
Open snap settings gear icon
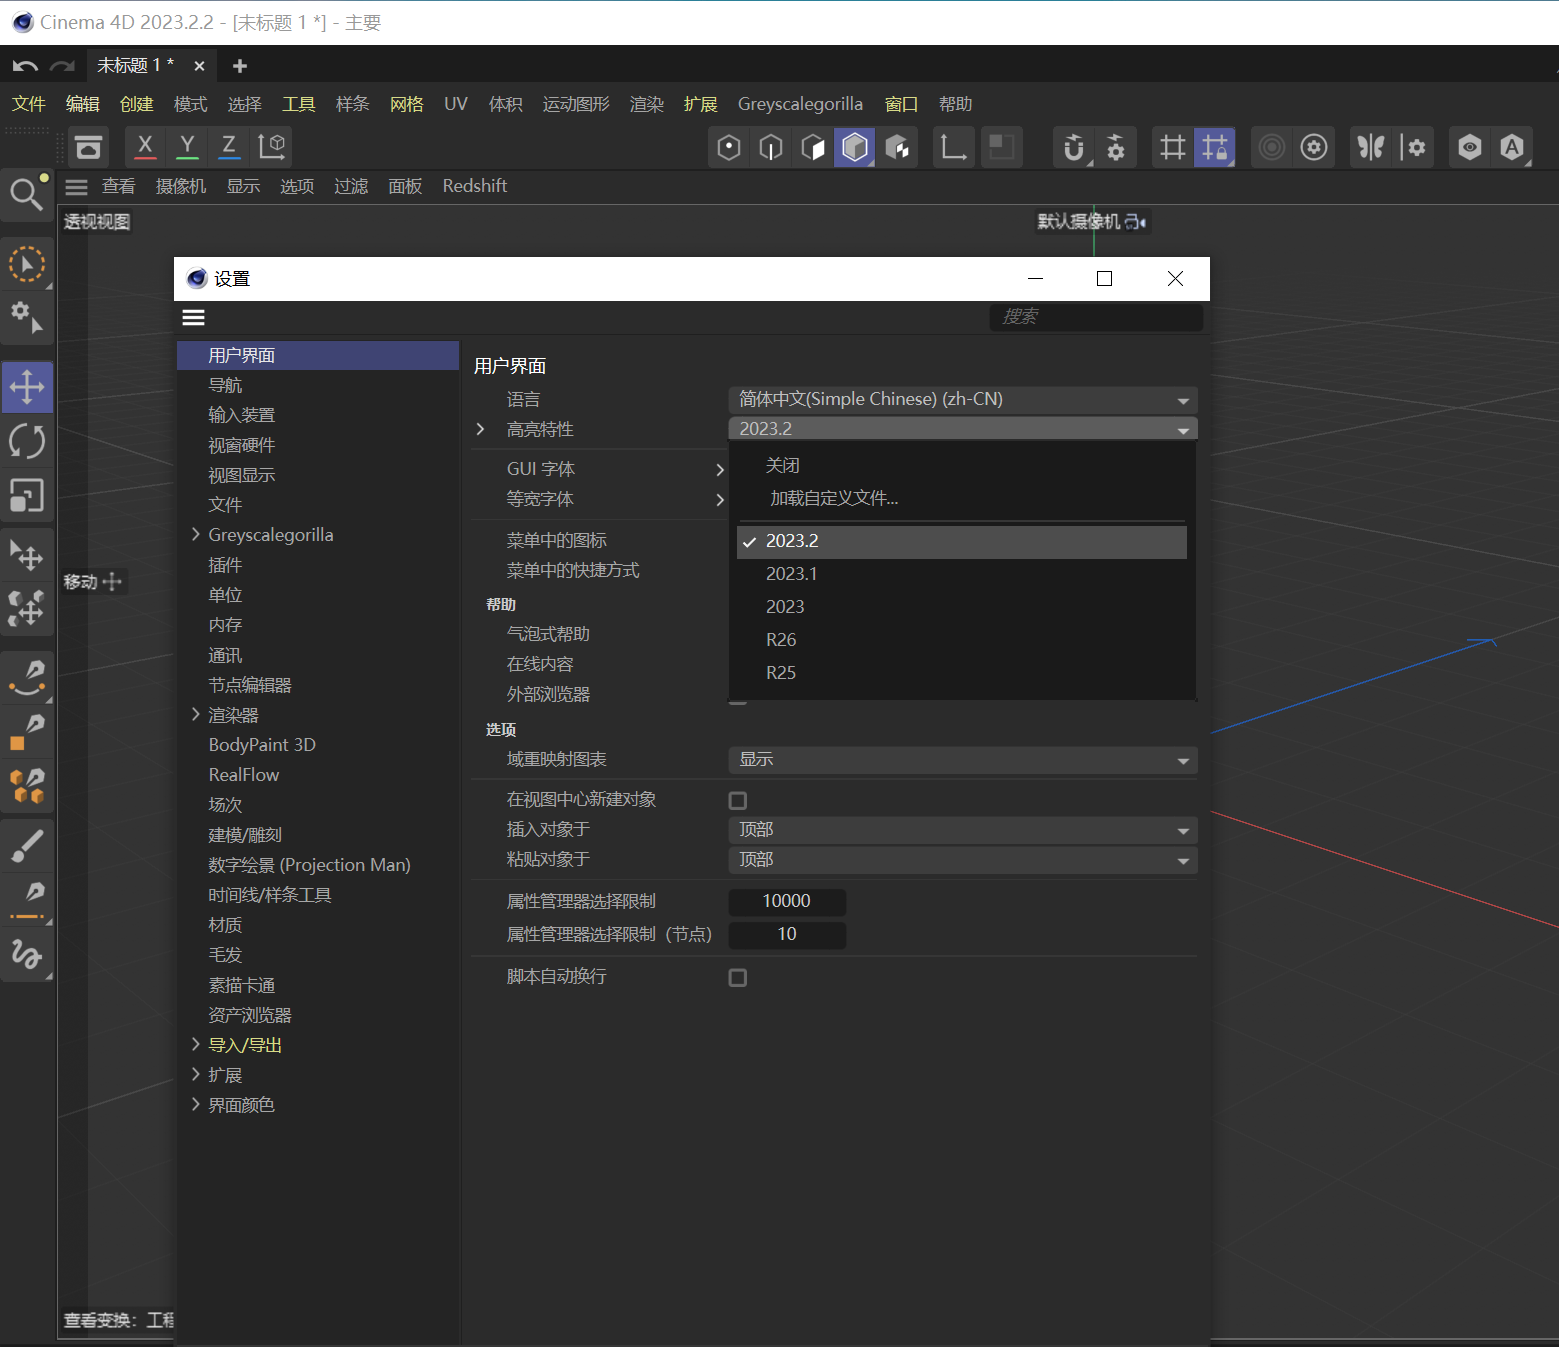1116,148
